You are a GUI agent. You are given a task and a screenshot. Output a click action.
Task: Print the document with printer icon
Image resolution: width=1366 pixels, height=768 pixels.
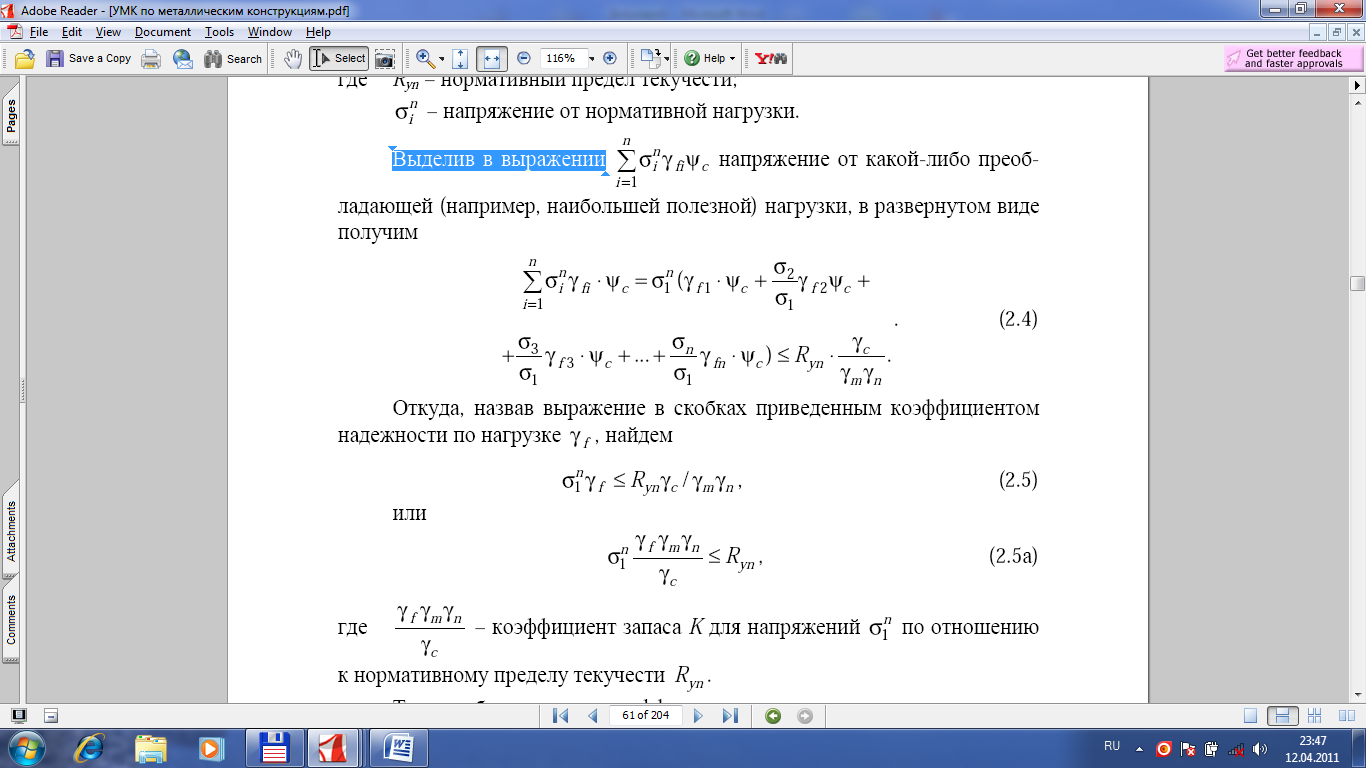151,58
